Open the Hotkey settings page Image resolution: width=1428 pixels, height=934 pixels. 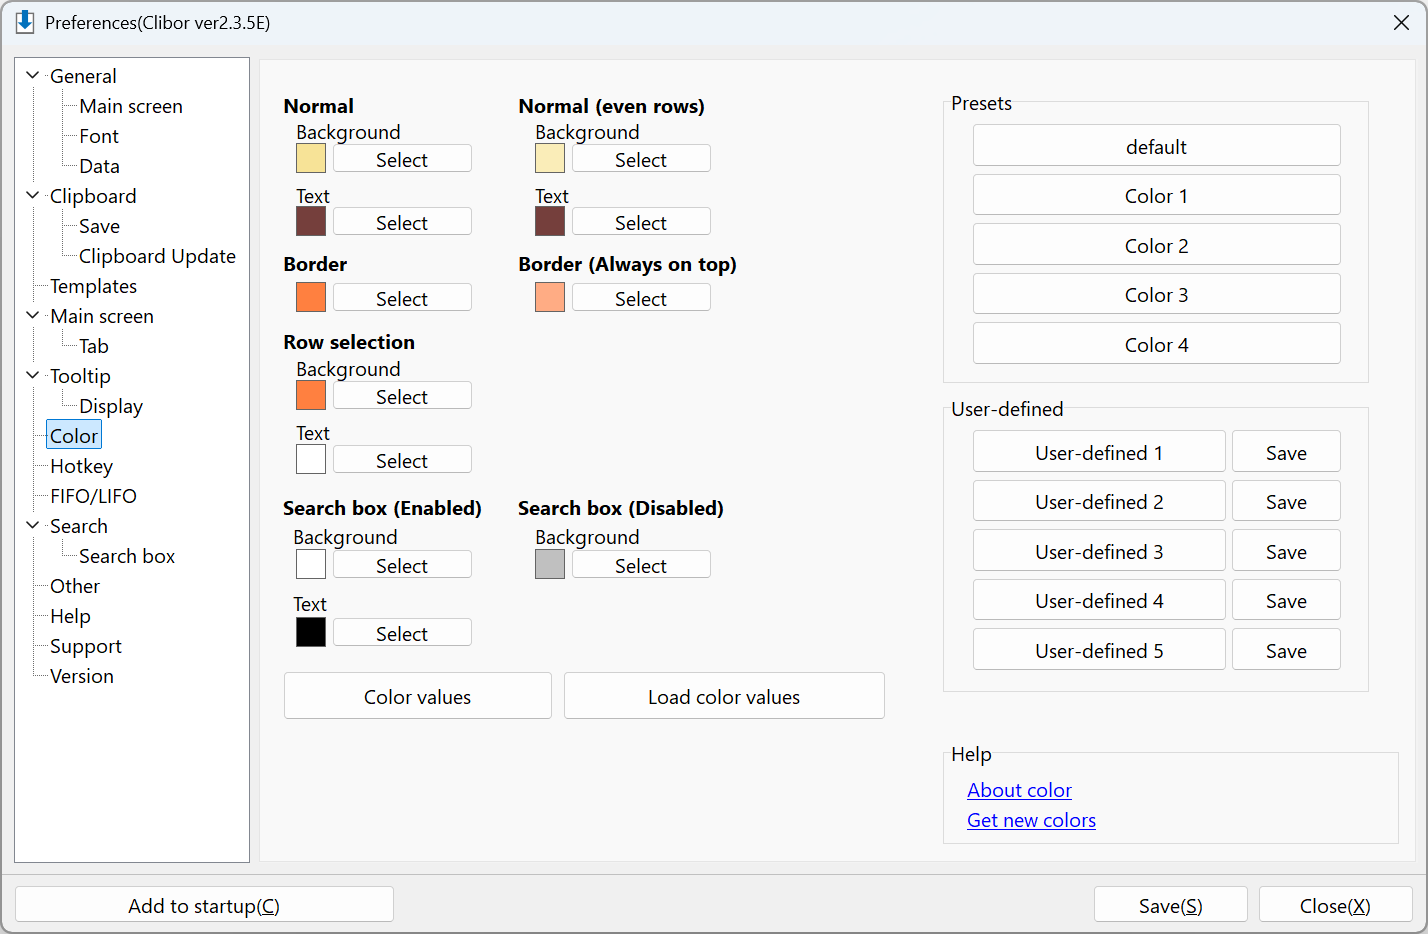coord(81,466)
